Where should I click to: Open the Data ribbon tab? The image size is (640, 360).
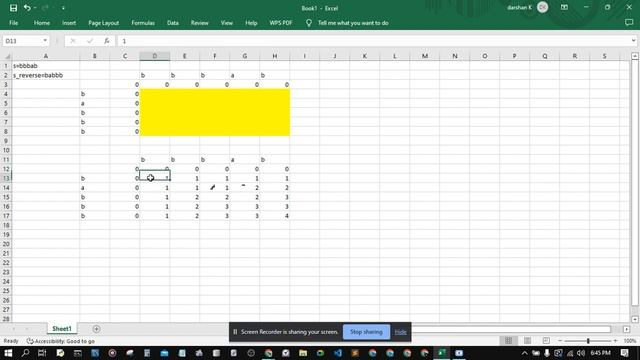[173, 23]
